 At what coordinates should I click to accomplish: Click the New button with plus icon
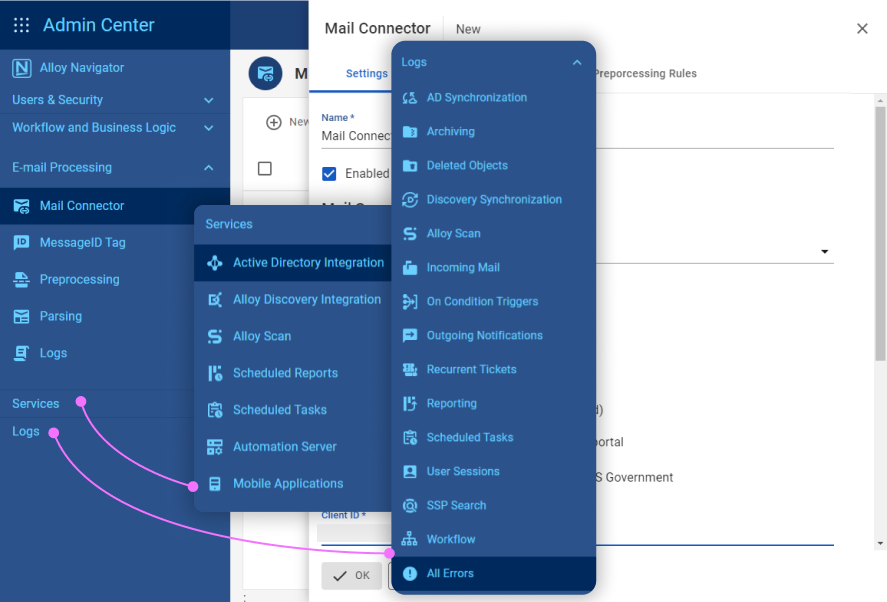[x=287, y=122]
